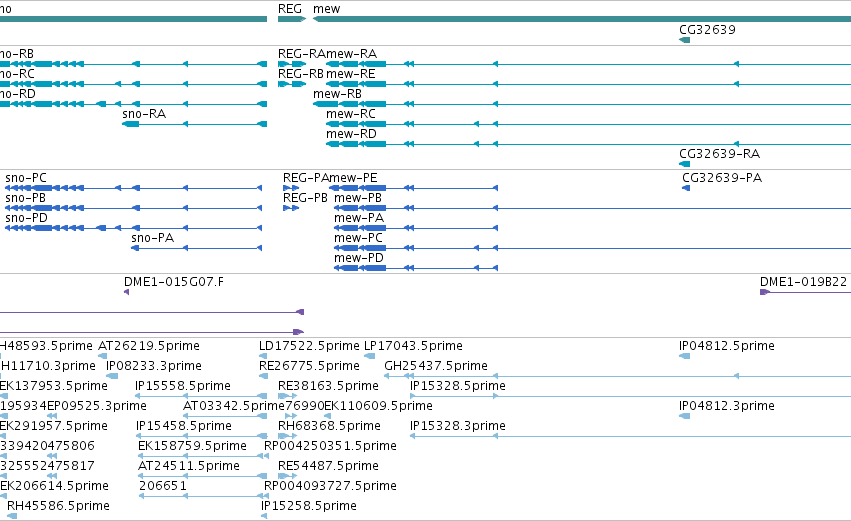Image resolution: width=851 pixels, height=521 pixels.
Task: Open the CG32639 gene feature label
Action: [x=707, y=29]
